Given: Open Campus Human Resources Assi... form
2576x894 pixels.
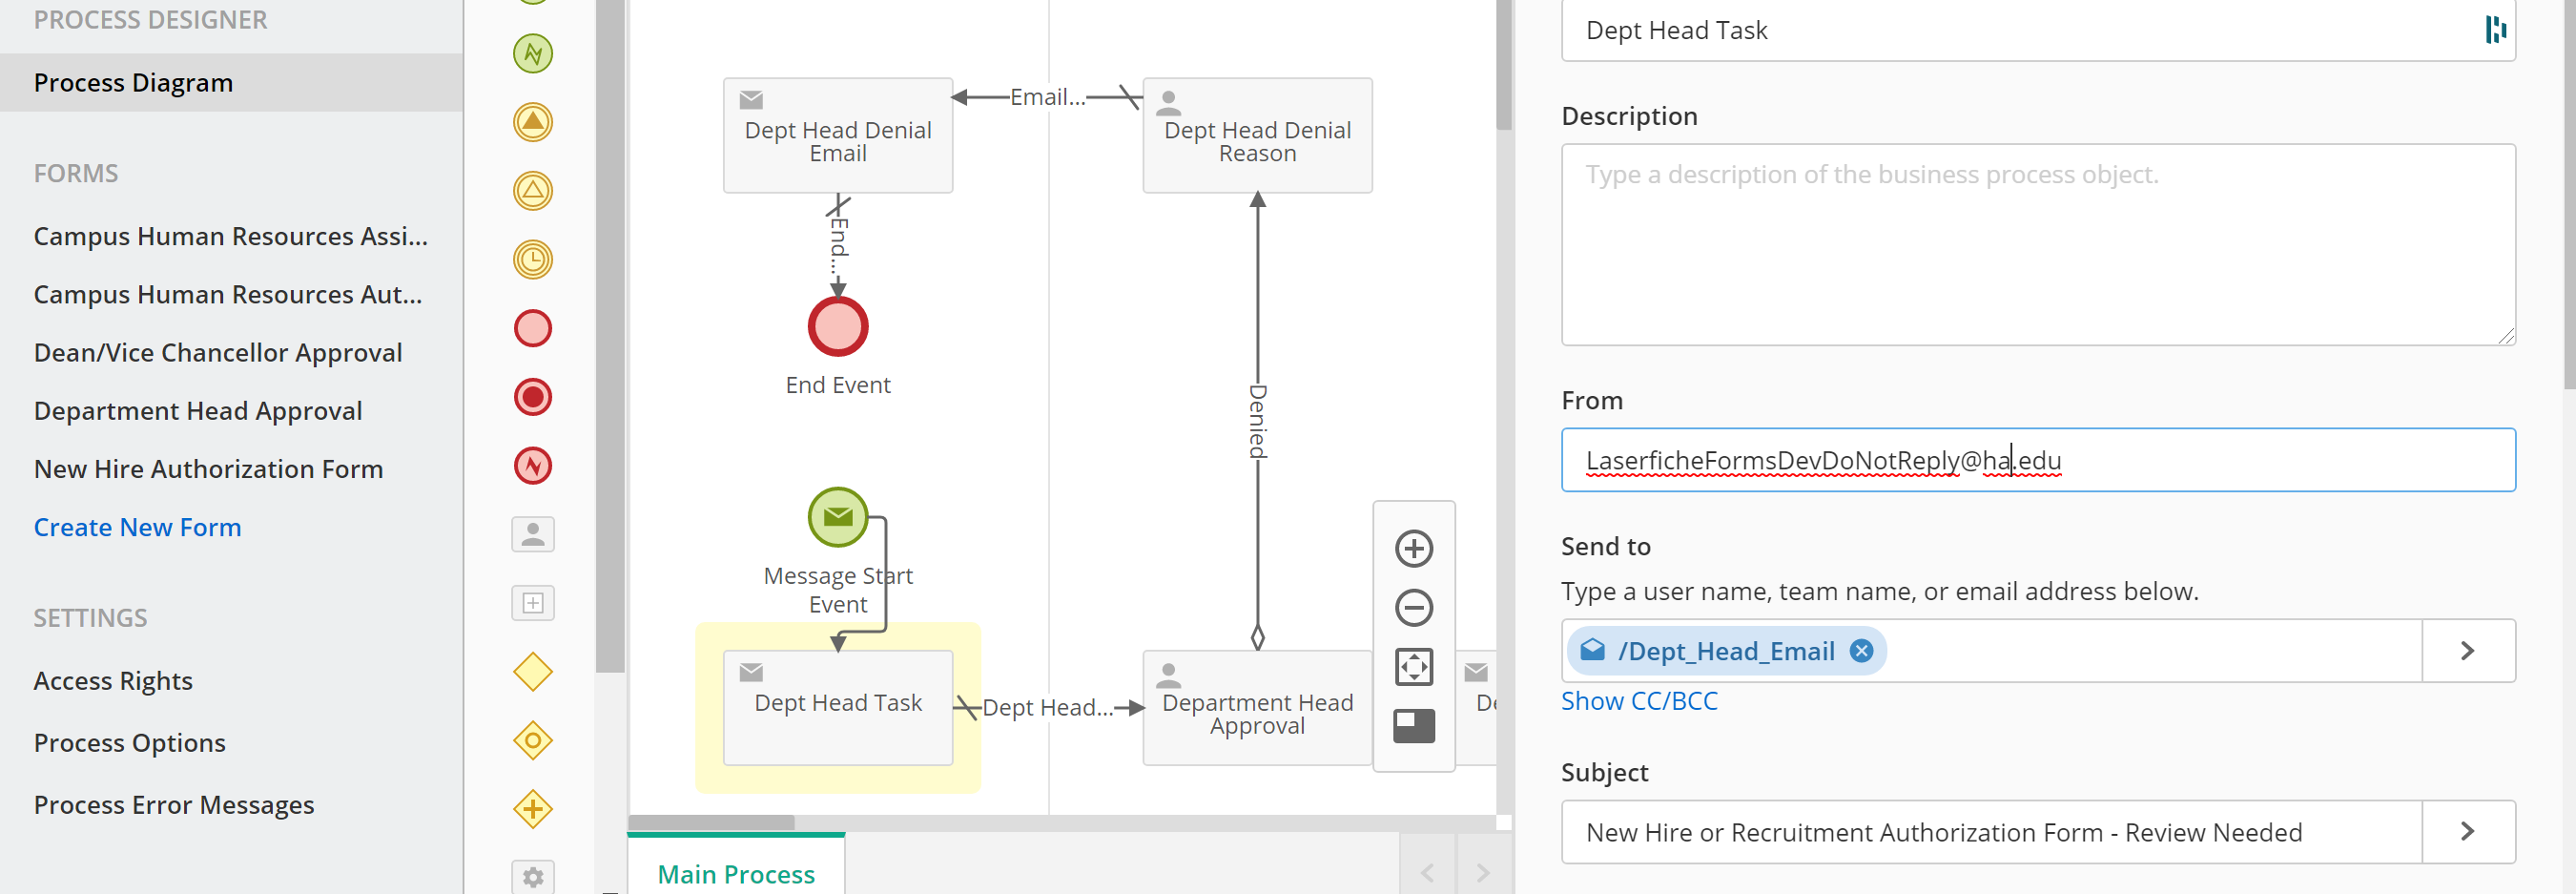Looking at the screenshot, I should (x=231, y=236).
